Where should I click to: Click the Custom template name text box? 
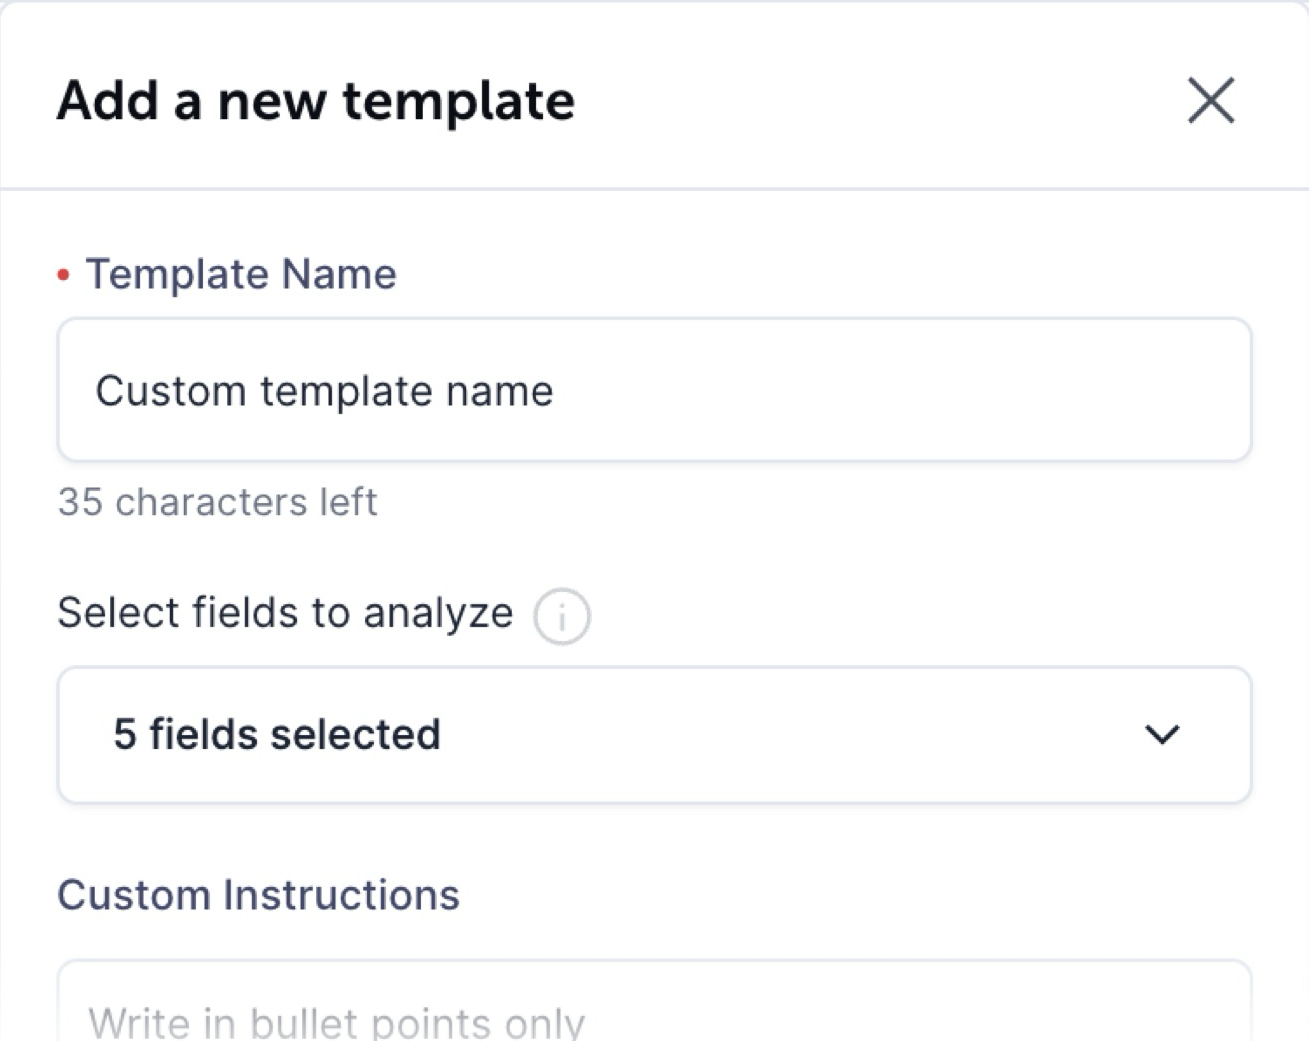pos(654,390)
